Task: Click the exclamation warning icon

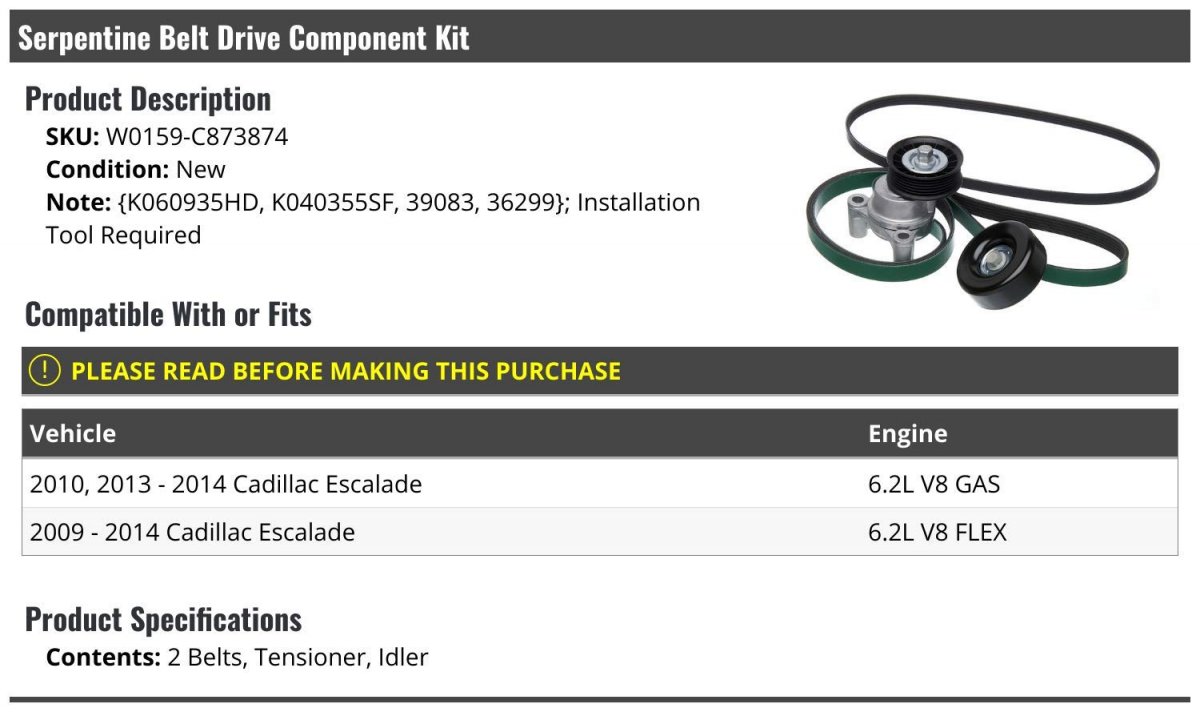Action: click(45, 371)
